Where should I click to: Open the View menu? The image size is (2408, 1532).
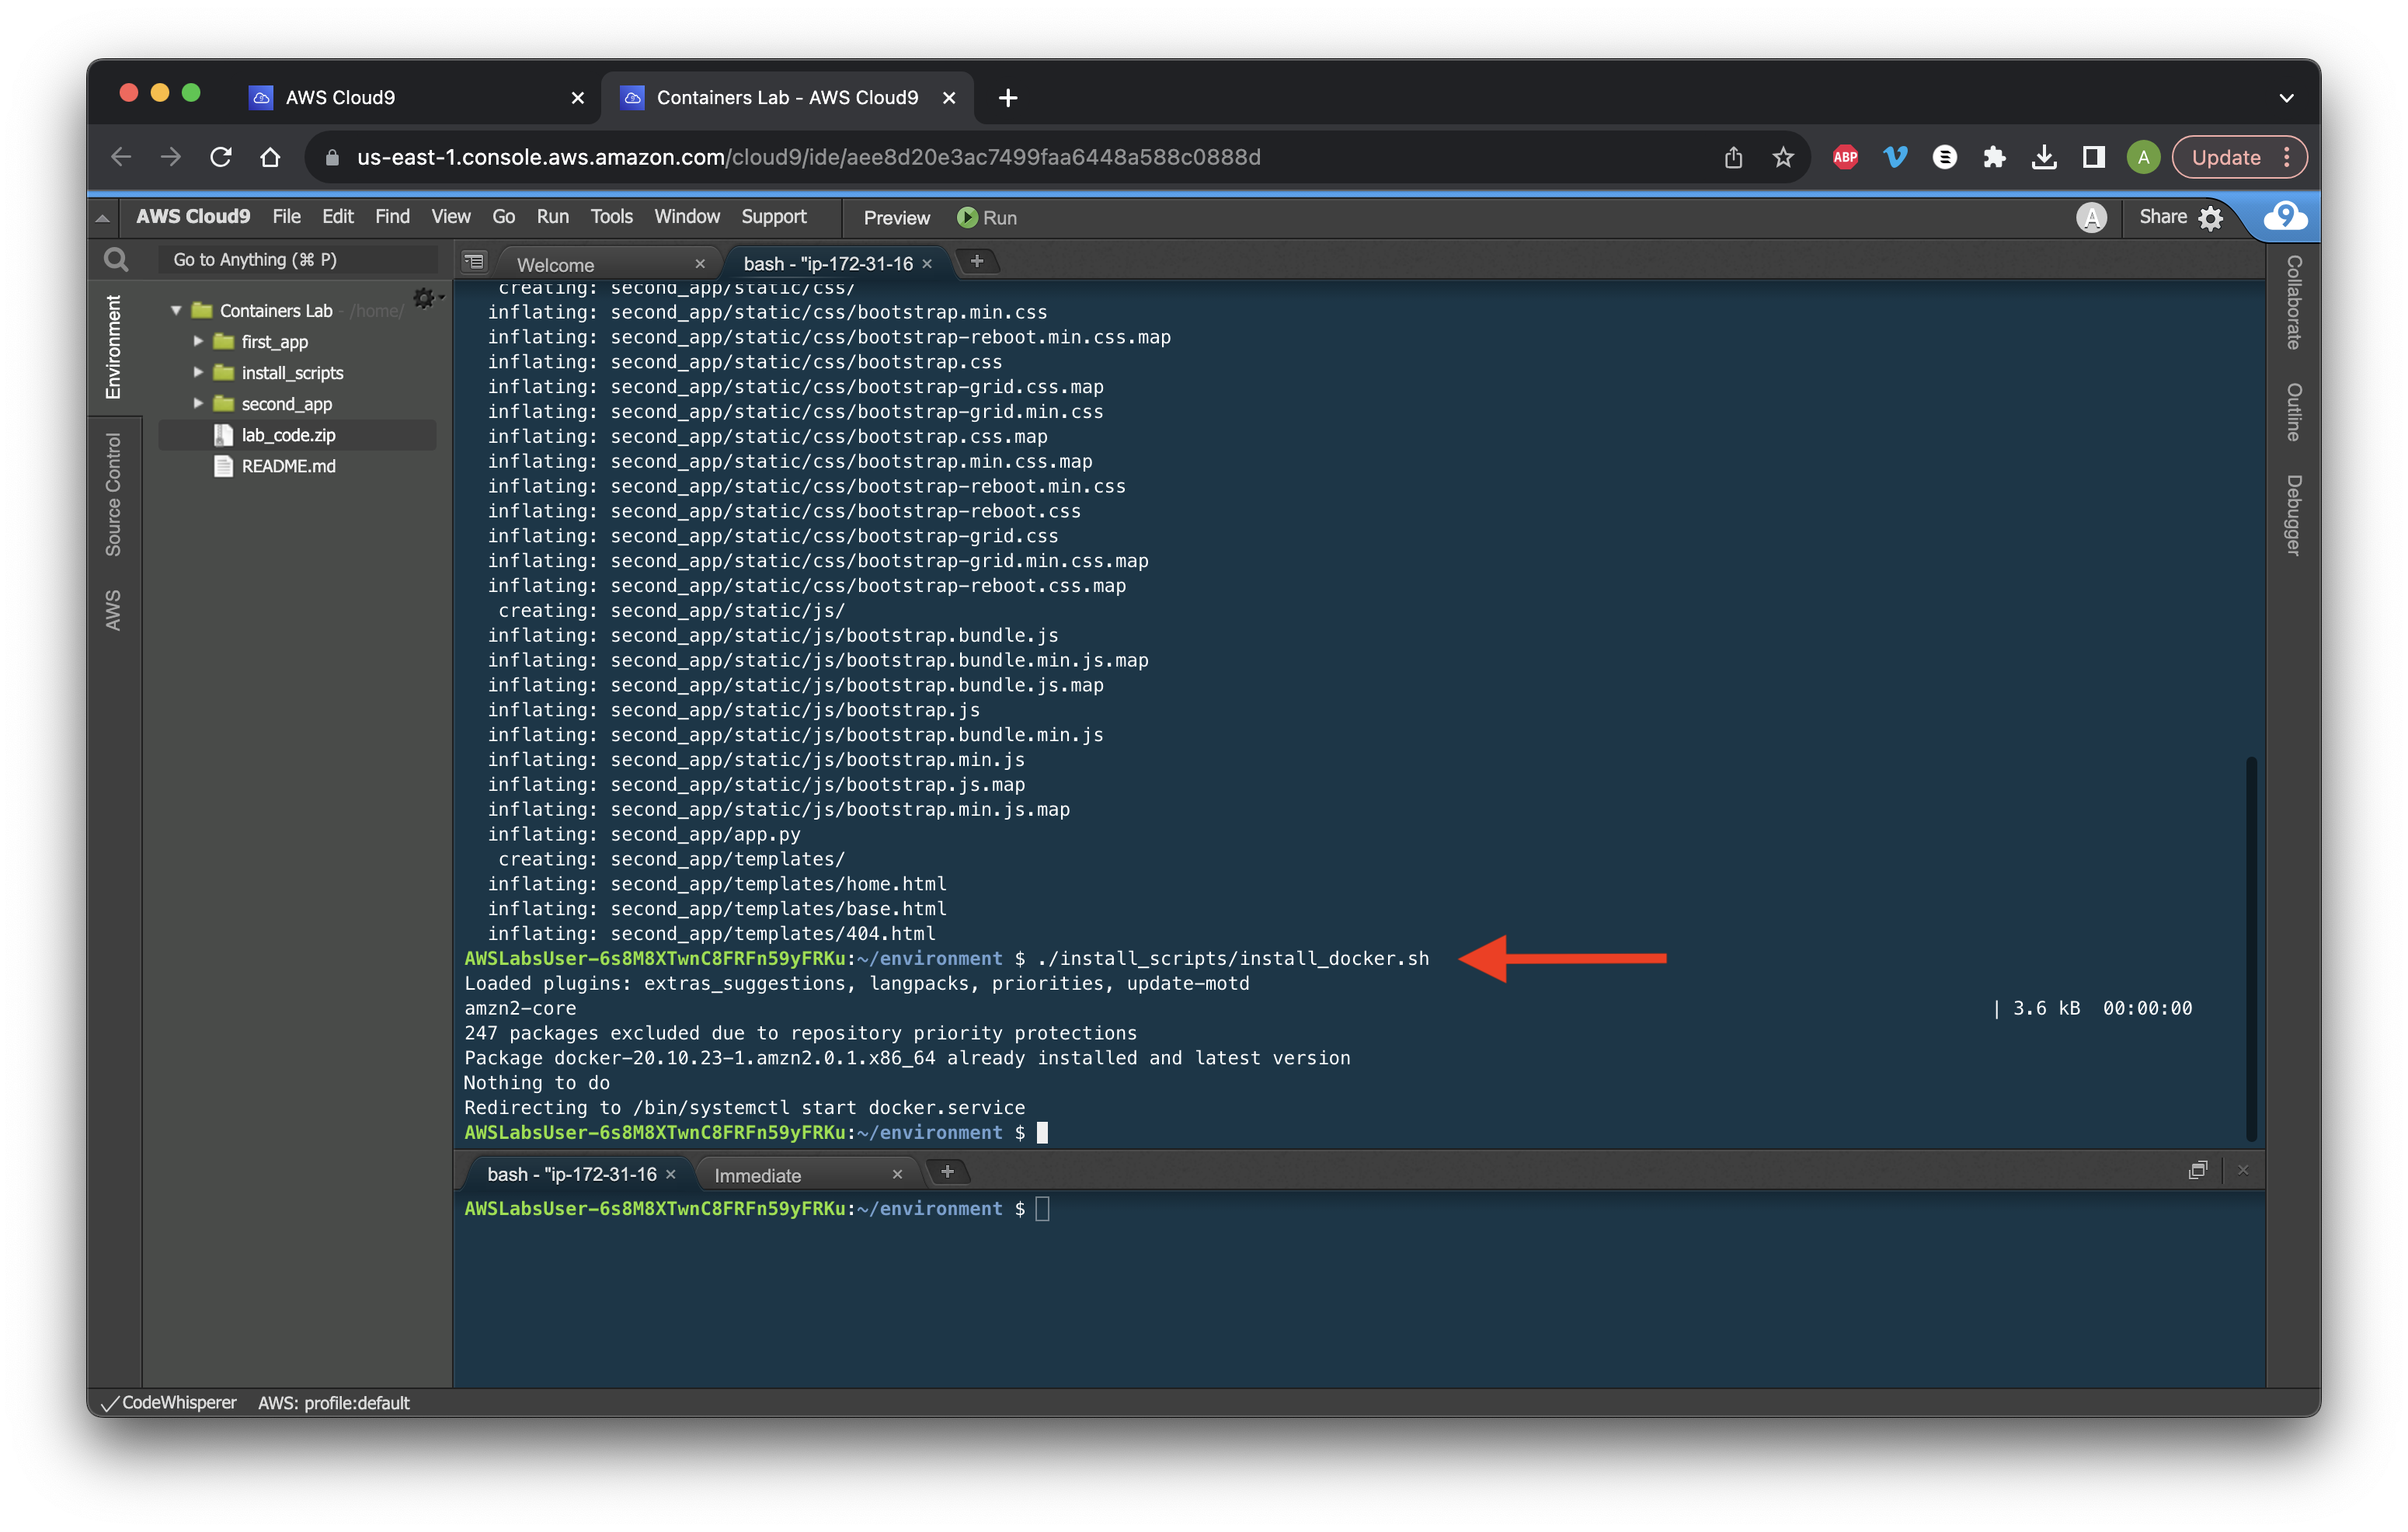click(450, 217)
